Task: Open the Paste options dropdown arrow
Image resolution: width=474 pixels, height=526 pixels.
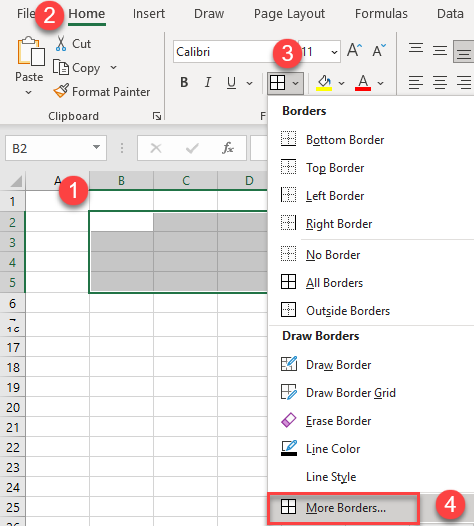Action: [29, 92]
